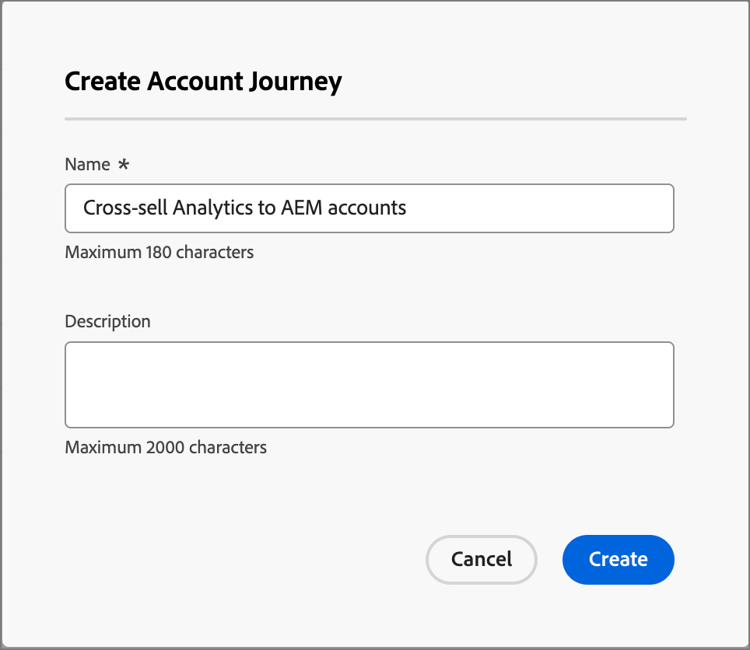Image resolution: width=750 pixels, height=650 pixels.
Task: Click the "Maximum 180 characters" helper text
Action: click(x=159, y=252)
